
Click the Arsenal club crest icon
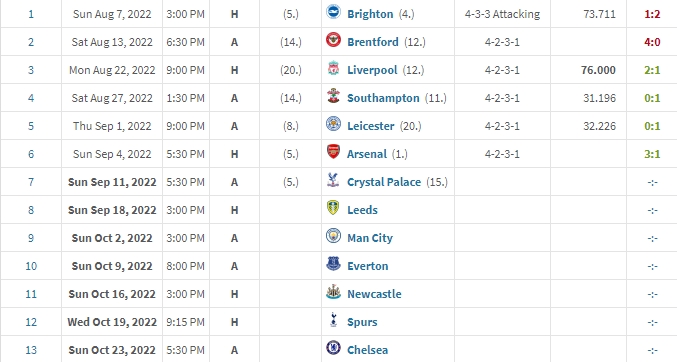click(333, 152)
